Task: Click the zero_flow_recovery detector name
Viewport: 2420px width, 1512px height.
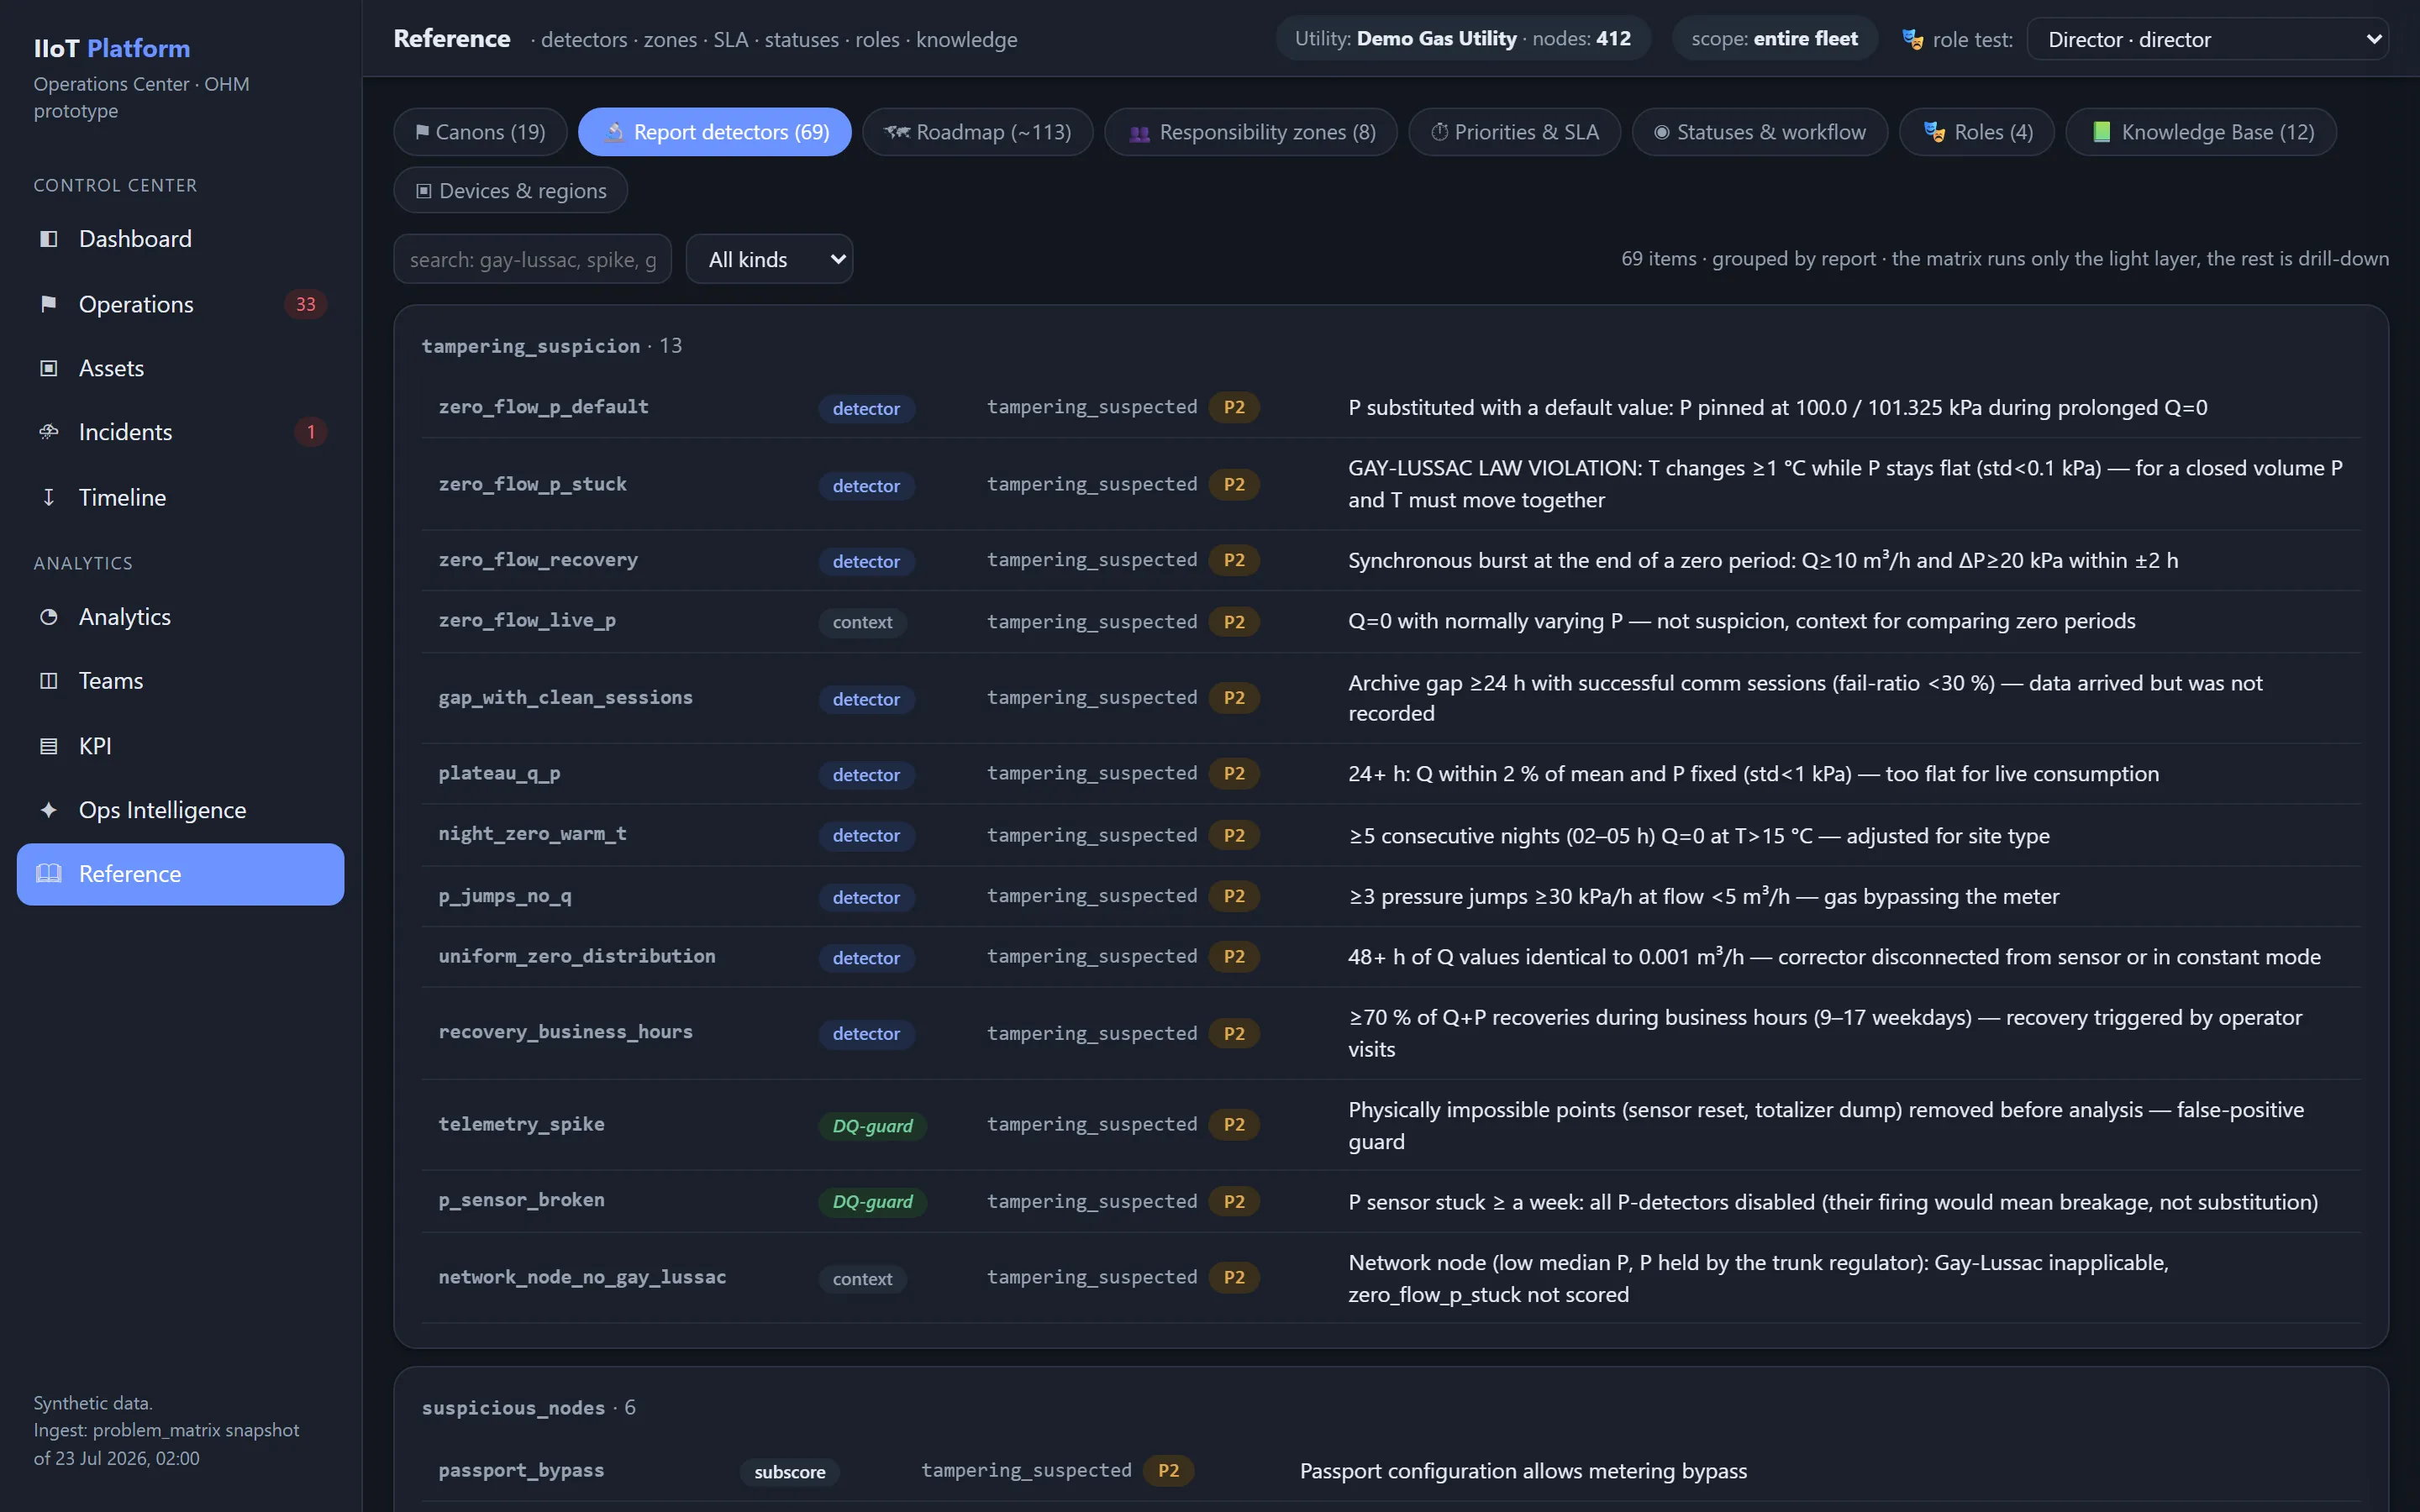Action: [x=538, y=560]
